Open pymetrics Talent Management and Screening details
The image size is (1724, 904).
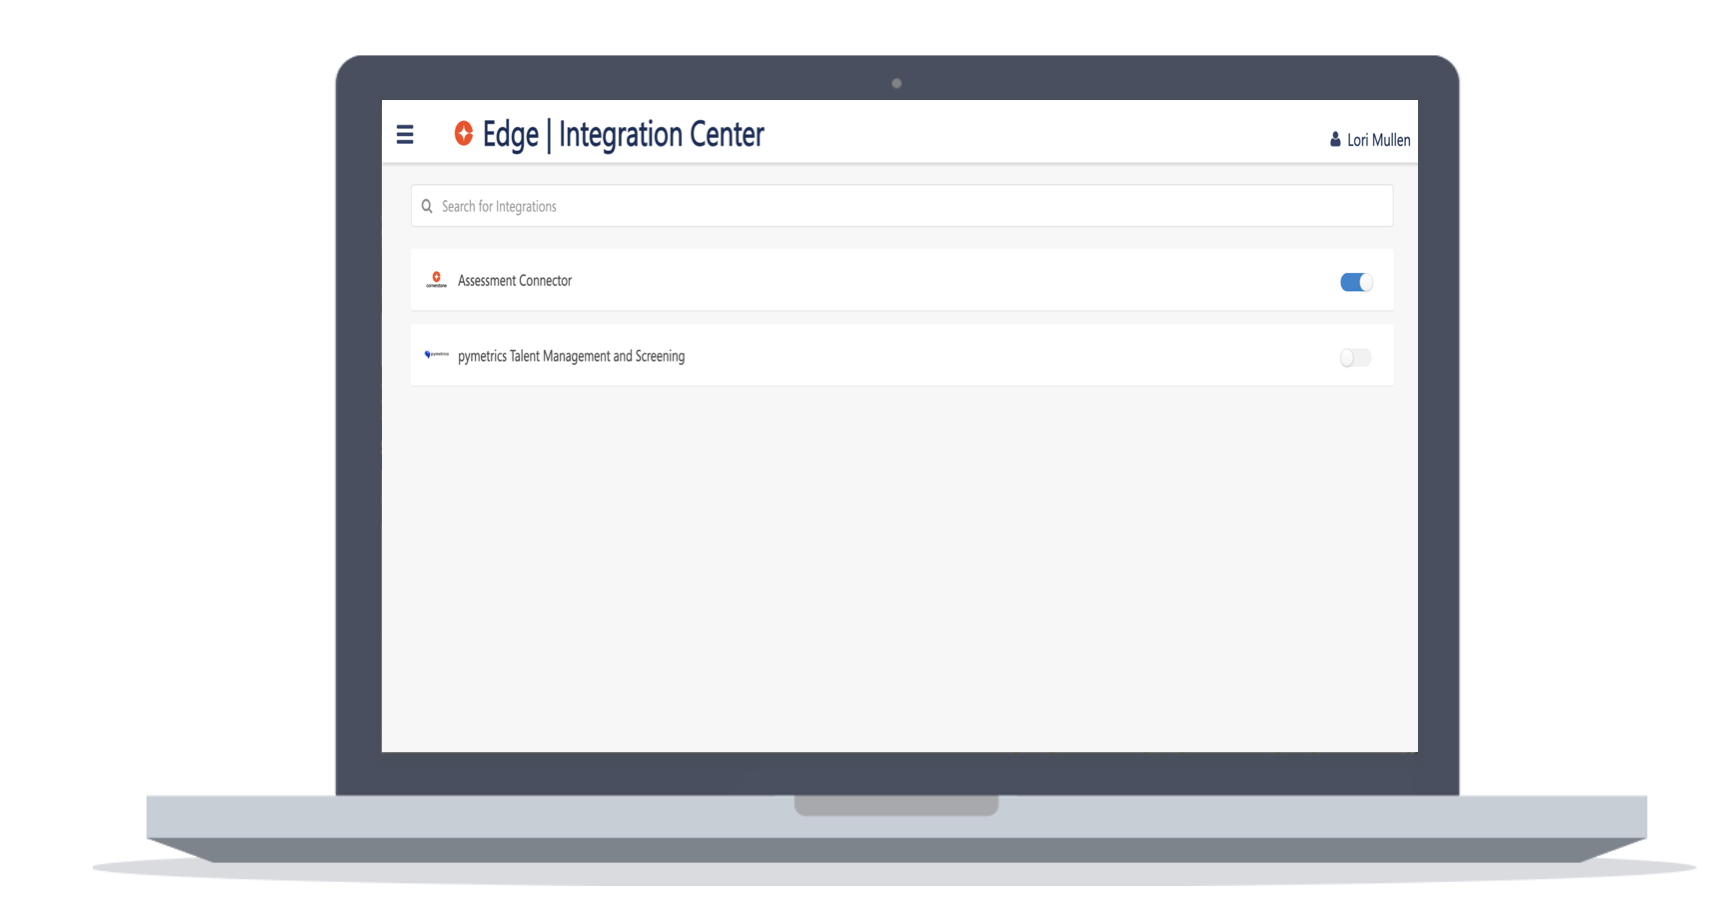[571, 356]
